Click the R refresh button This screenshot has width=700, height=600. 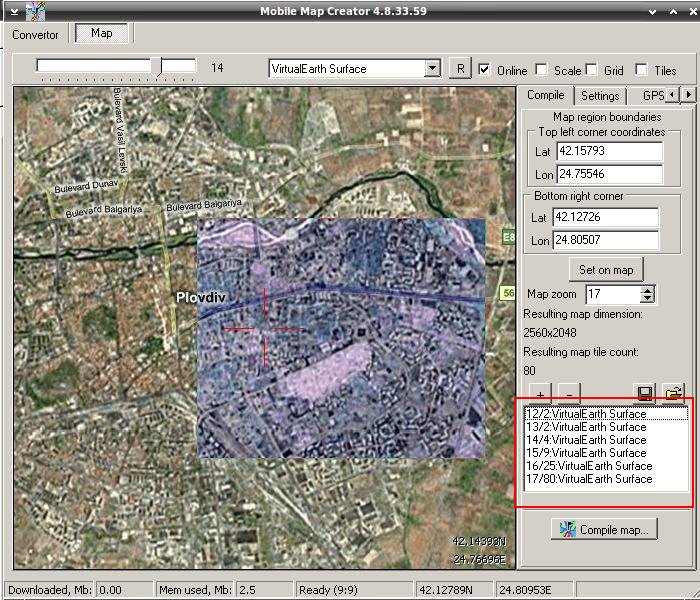[459, 69]
